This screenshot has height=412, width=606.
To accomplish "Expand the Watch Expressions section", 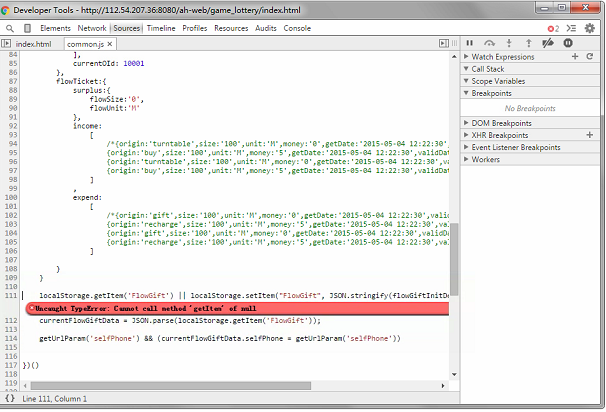I will coord(466,57).
